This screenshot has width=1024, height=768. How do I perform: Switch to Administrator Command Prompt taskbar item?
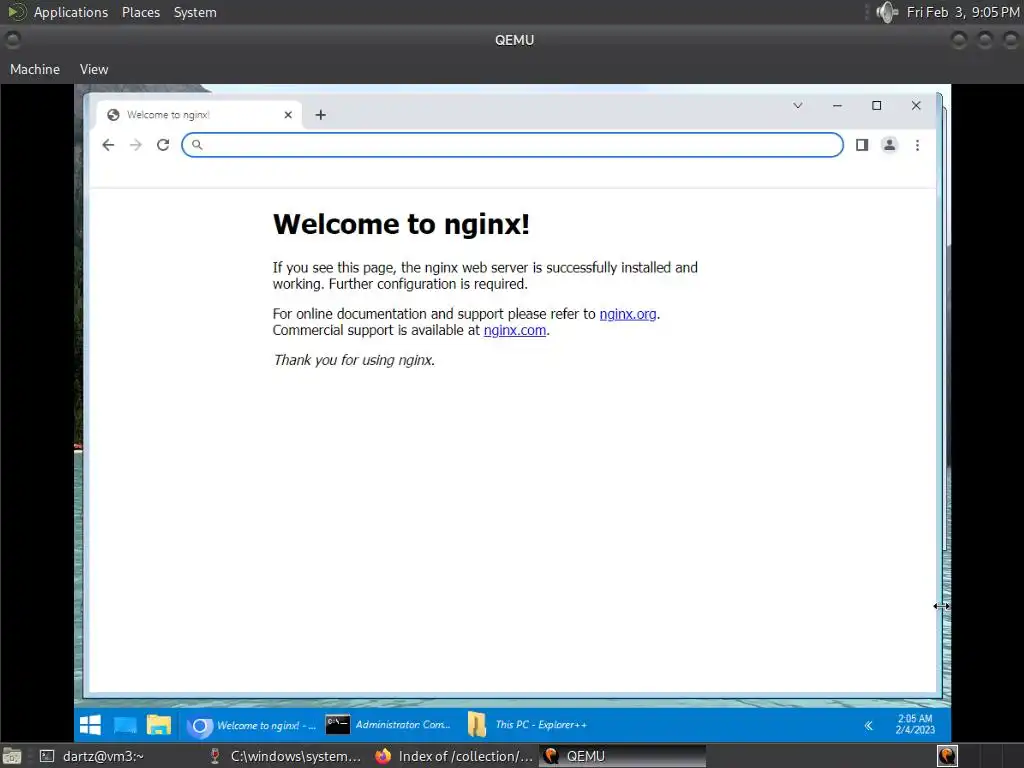pyautogui.click(x=388, y=725)
